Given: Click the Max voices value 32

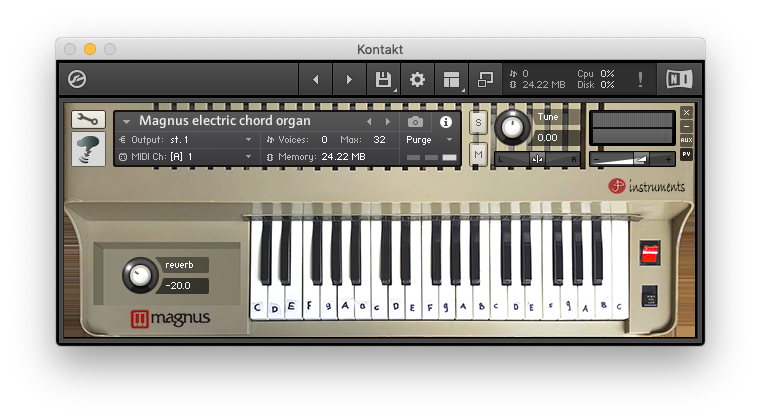Looking at the screenshot, I should pos(379,140).
